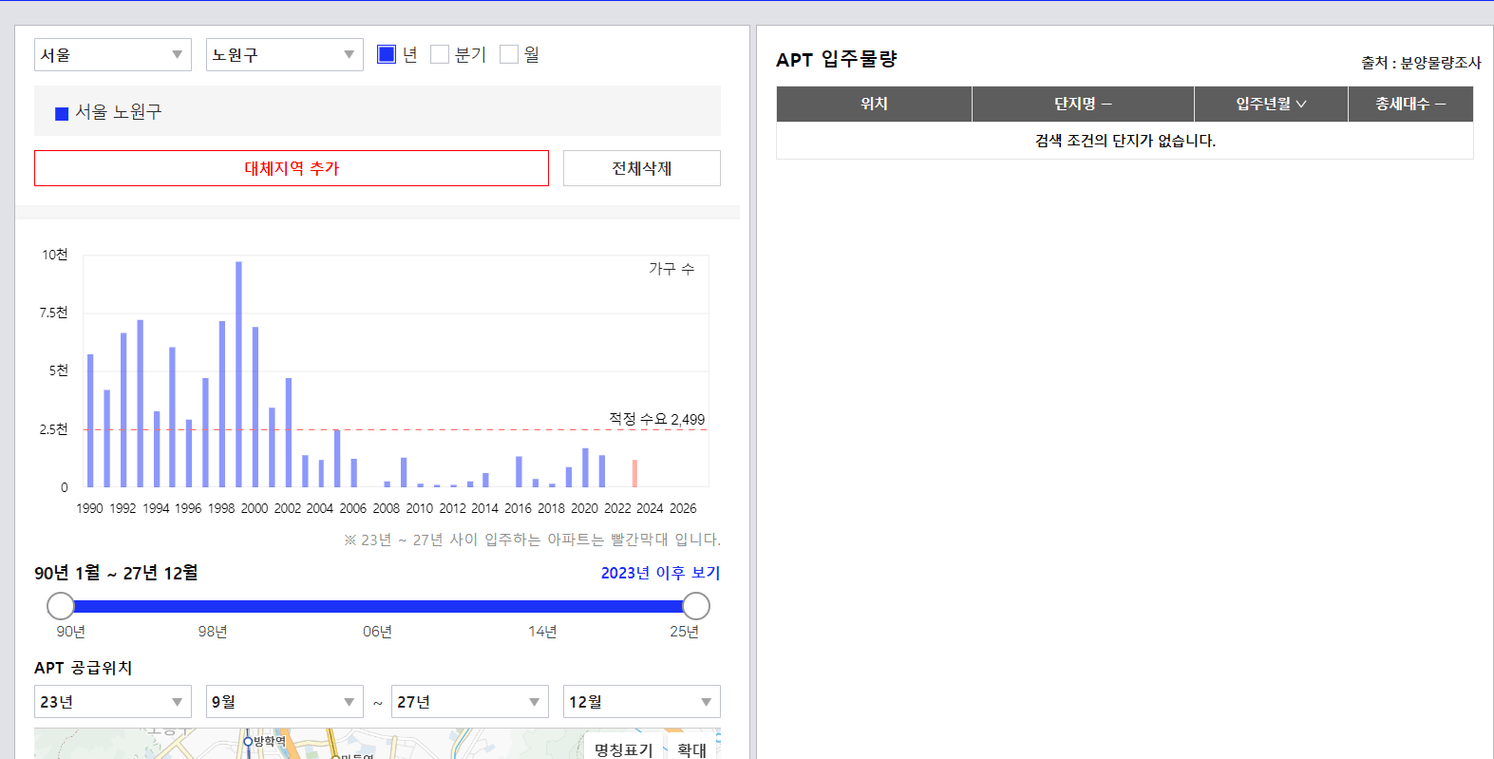Screen dimensions: 1494x759
Task: Click the 98년 slider tick label
Action: click(213, 631)
